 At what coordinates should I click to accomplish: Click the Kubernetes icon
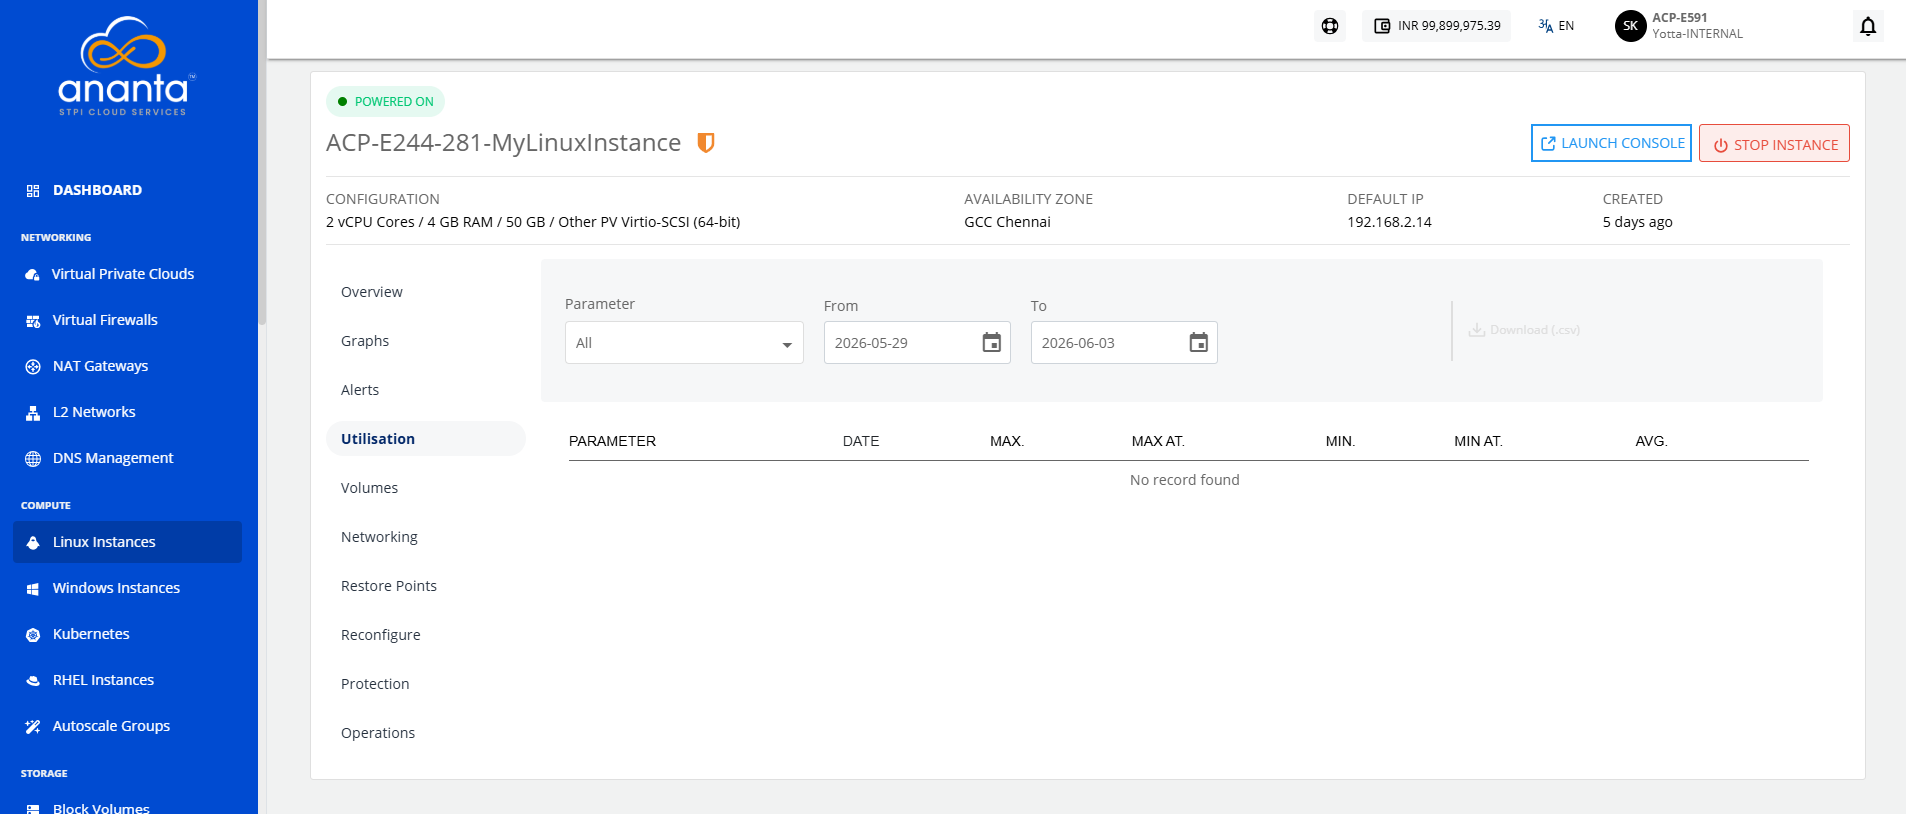coord(33,635)
